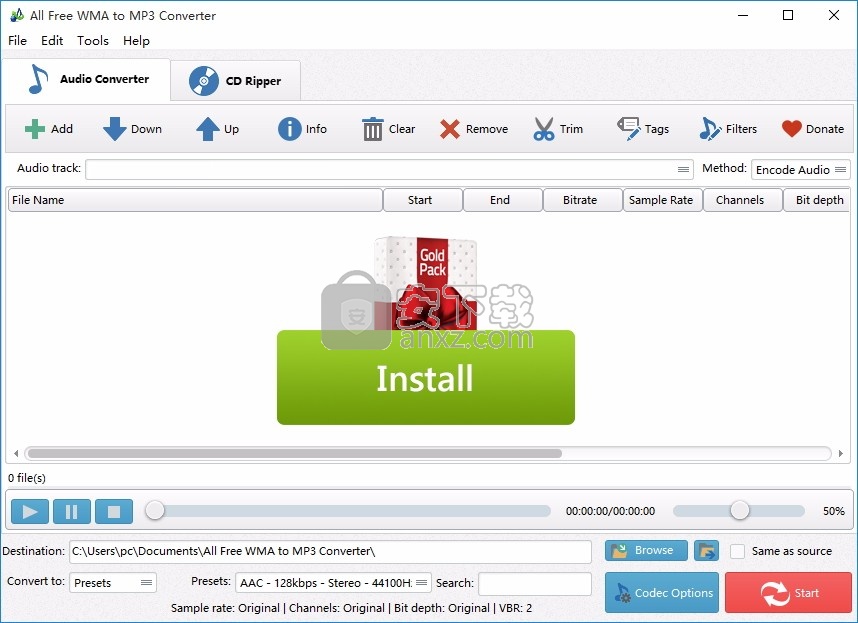This screenshot has width=858, height=623.
Task: Maximize the converter window
Action: pos(788,15)
